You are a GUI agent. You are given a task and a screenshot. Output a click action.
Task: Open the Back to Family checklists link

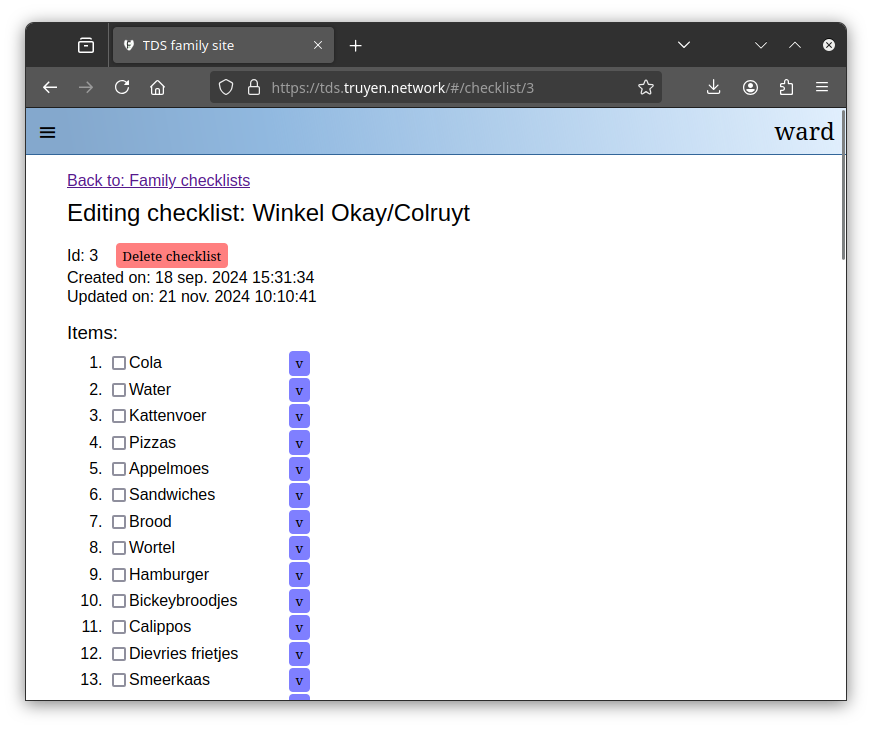click(158, 180)
